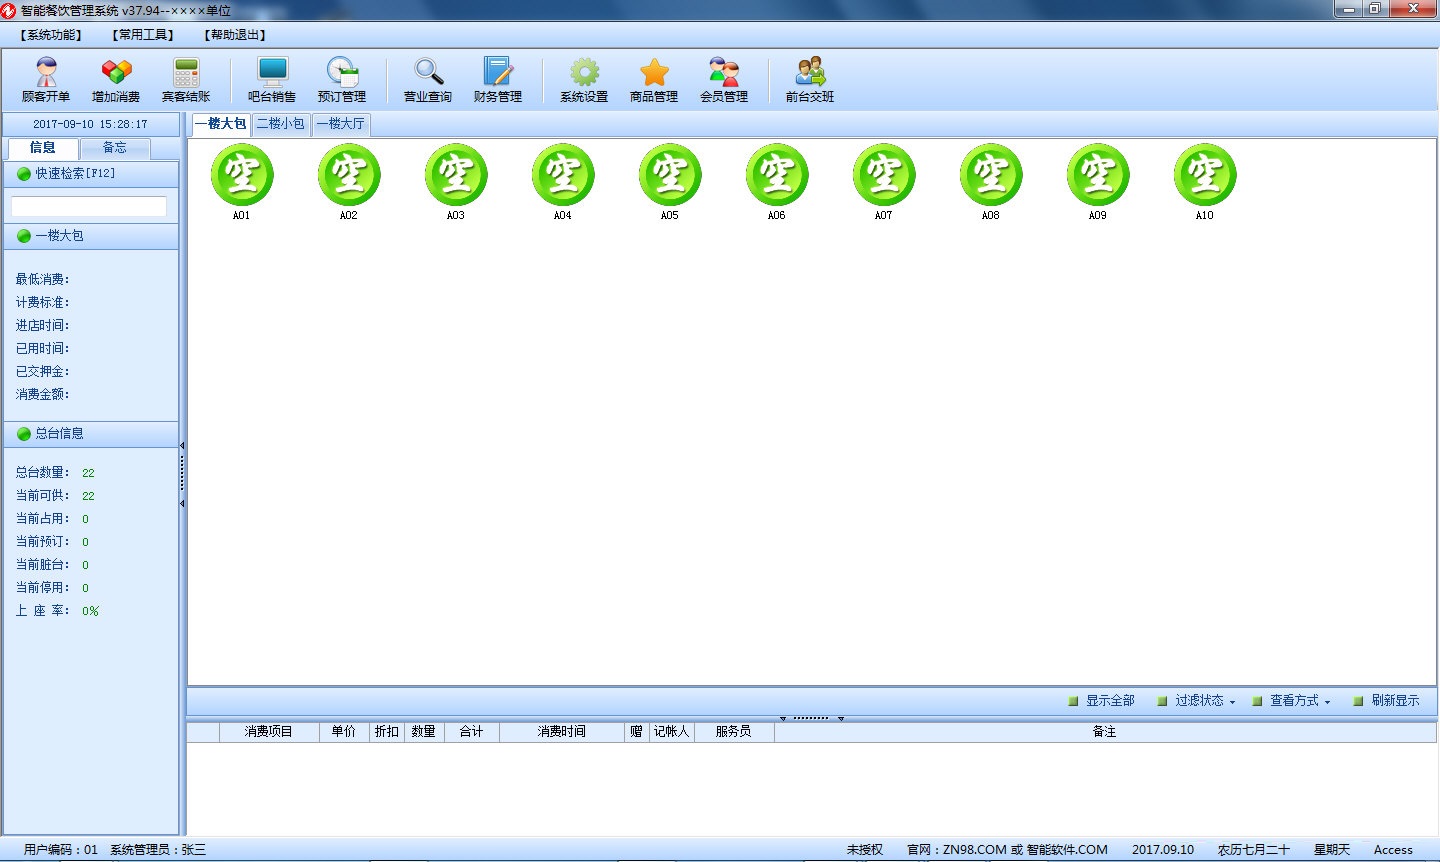Click the 显示全部 button

tap(1101, 701)
